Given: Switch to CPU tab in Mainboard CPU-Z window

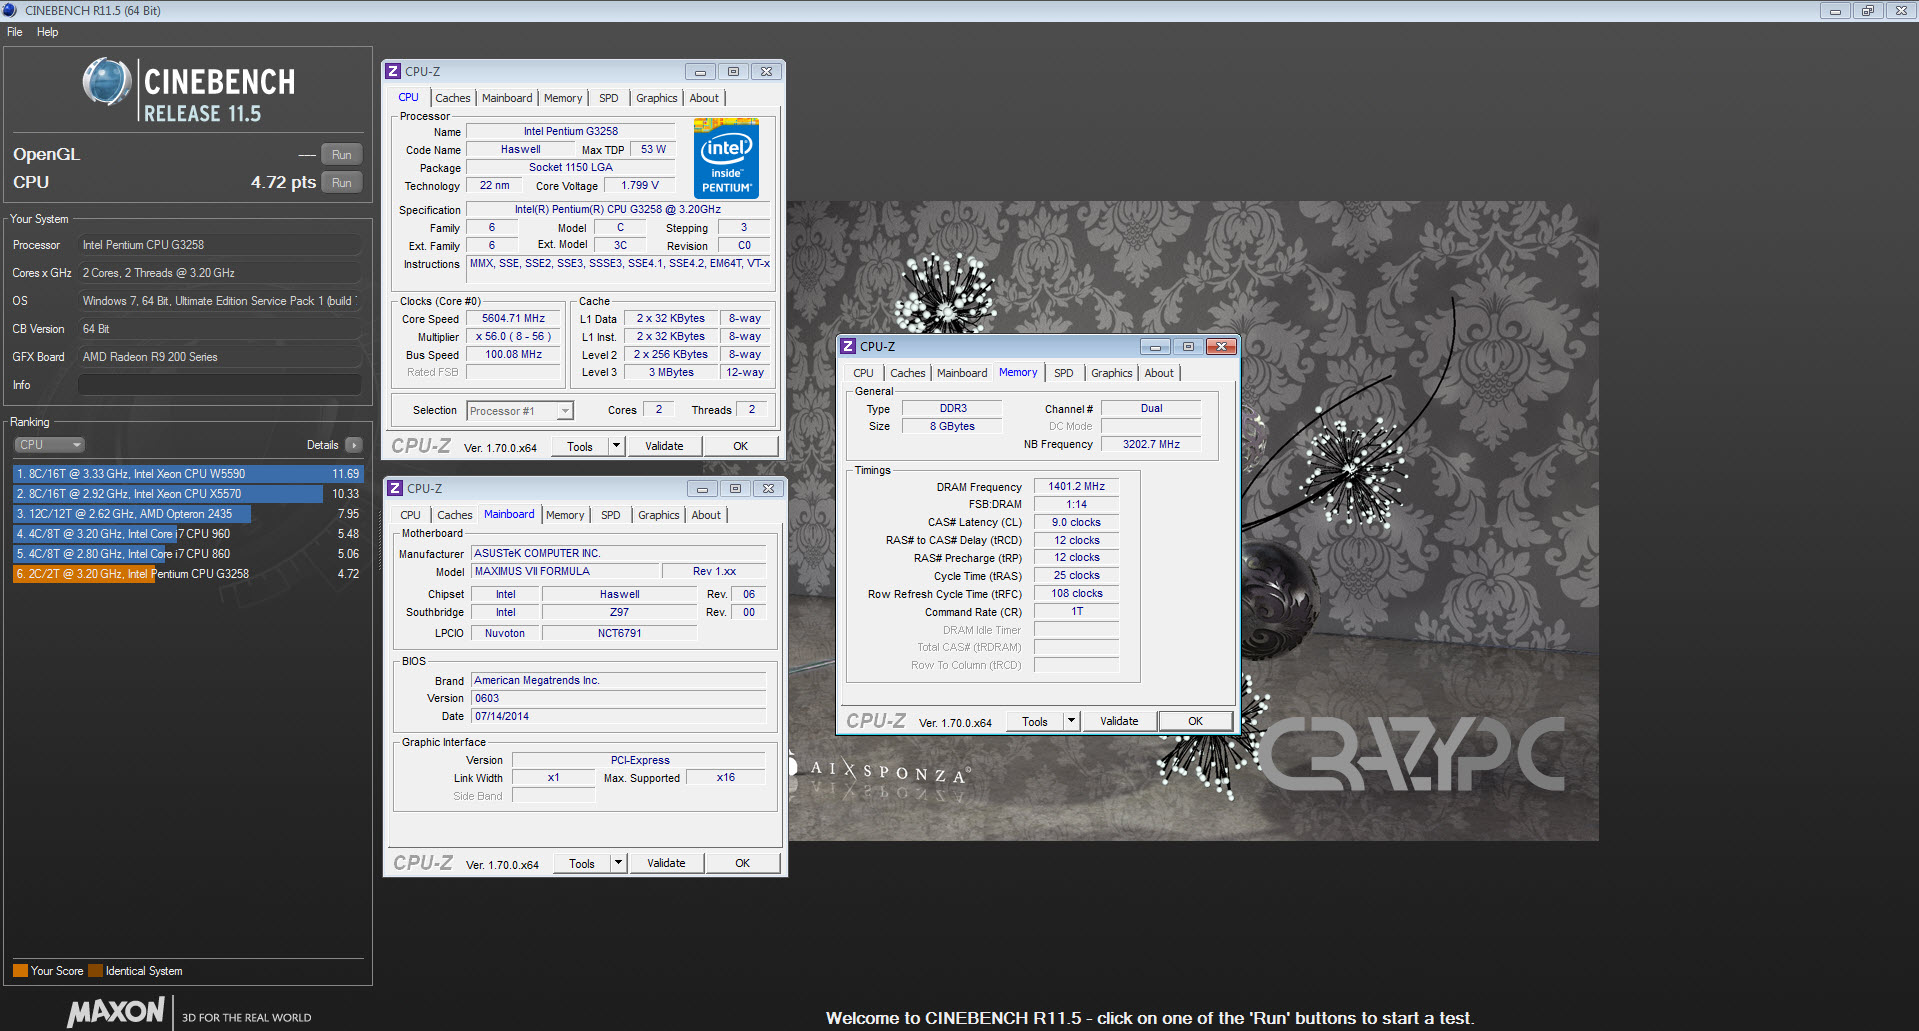Looking at the screenshot, I should point(411,515).
